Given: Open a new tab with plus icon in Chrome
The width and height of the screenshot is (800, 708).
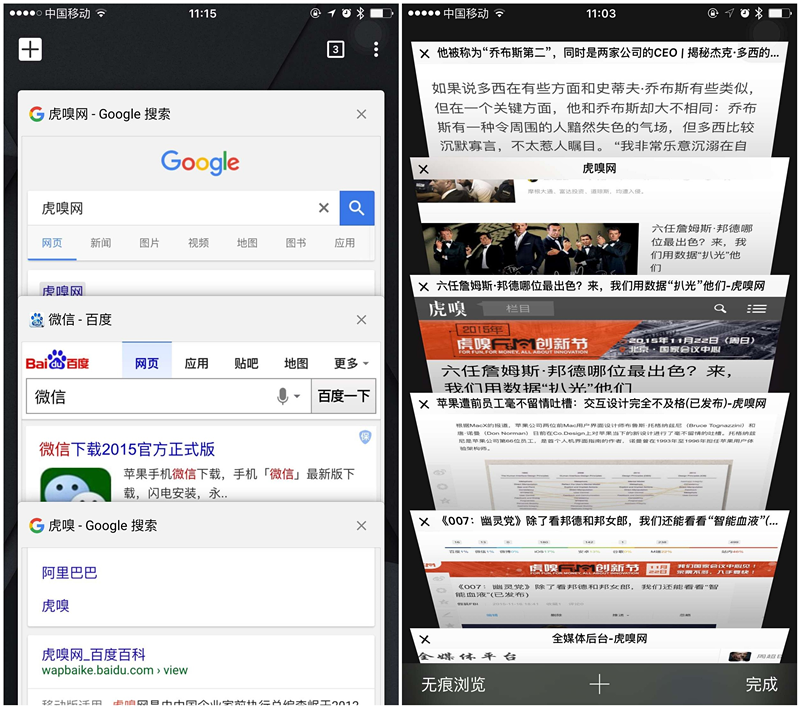Looking at the screenshot, I should (30, 49).
